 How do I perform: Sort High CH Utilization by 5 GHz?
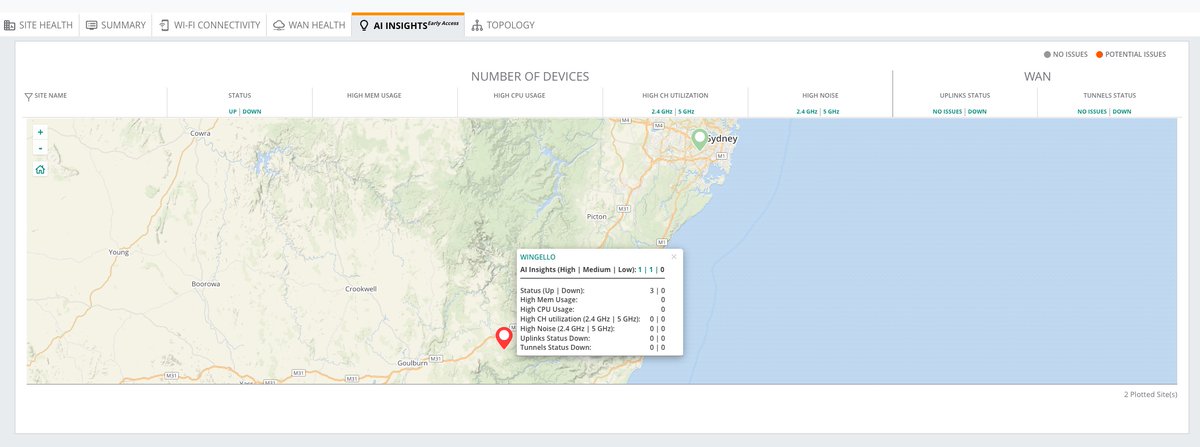(686, 111)
